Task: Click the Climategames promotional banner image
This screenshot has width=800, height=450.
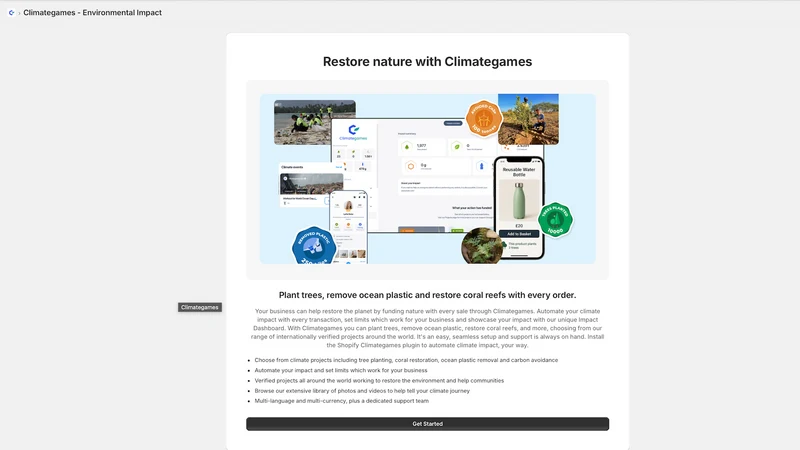Action: point(428,179)
